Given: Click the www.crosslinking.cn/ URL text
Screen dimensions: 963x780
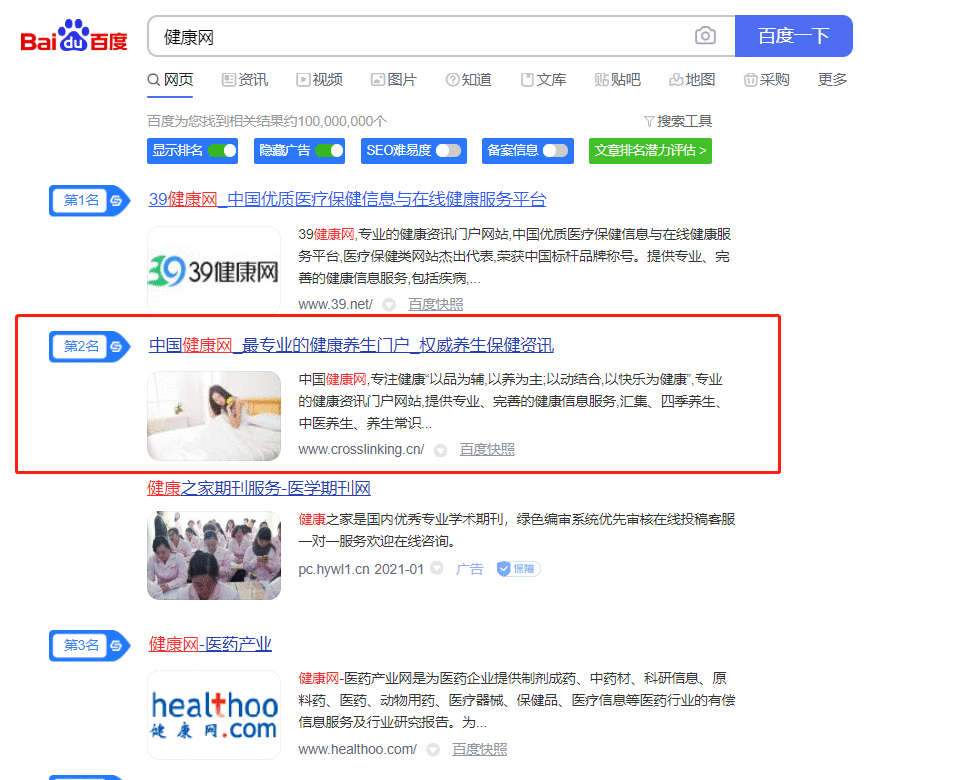Looking at the screenshot, I should tap(361, 450).
